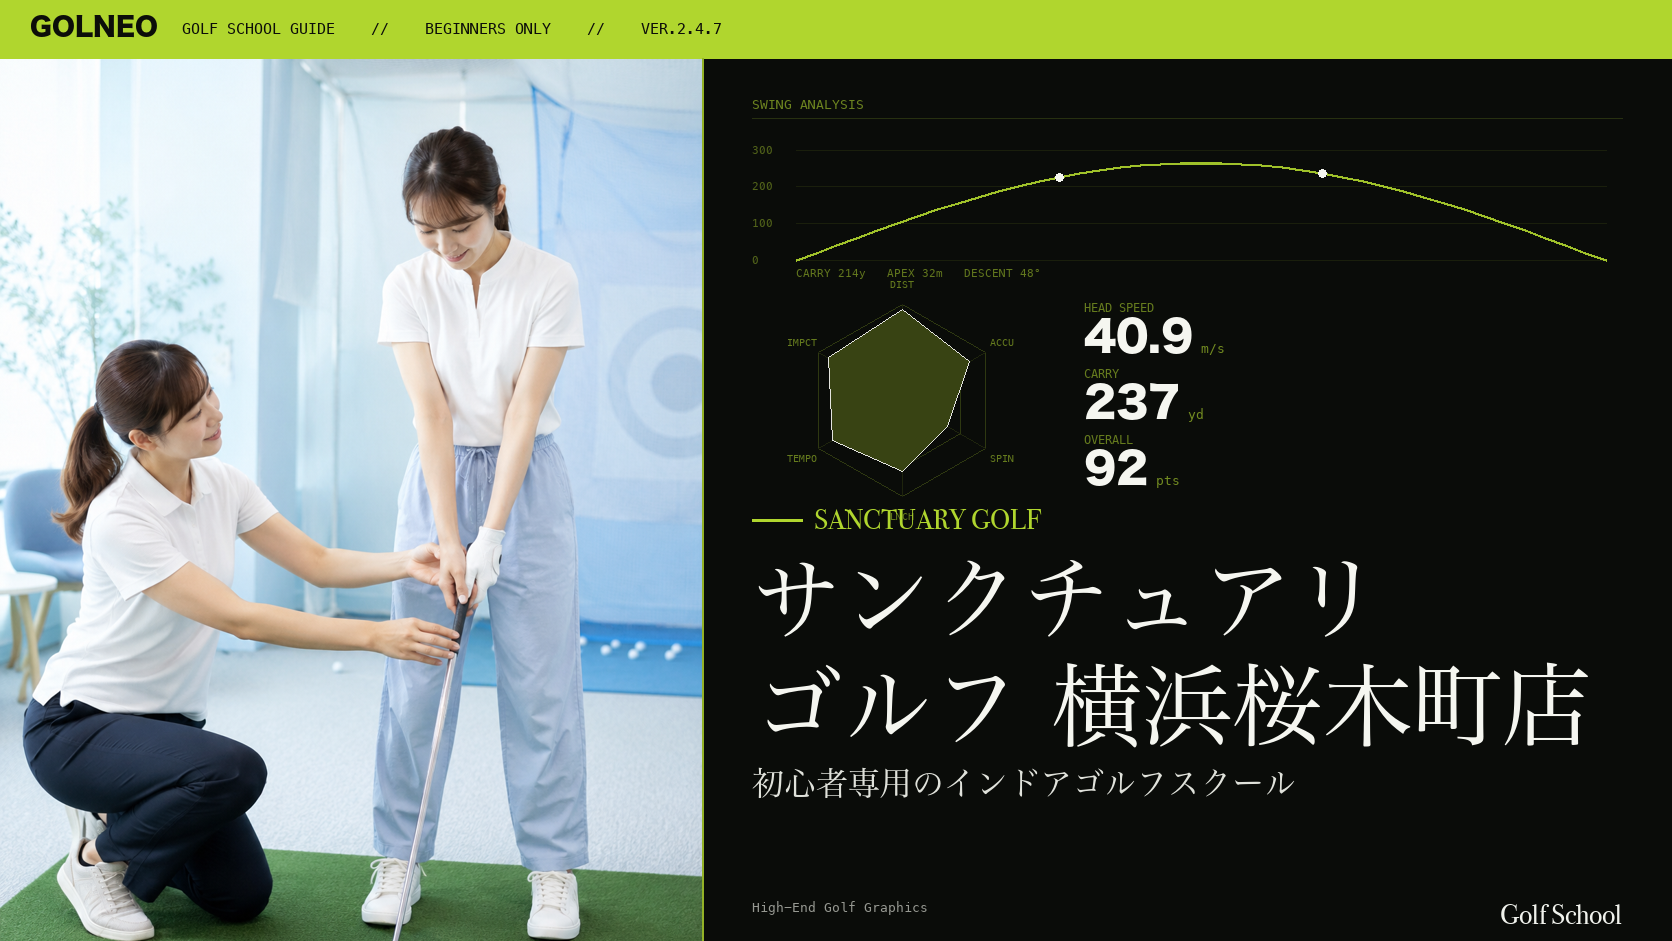The width and height of the screenshot is (1672, 941).
Task: Click the IMPCT radar axis label
Action: [x=802, y=343]
